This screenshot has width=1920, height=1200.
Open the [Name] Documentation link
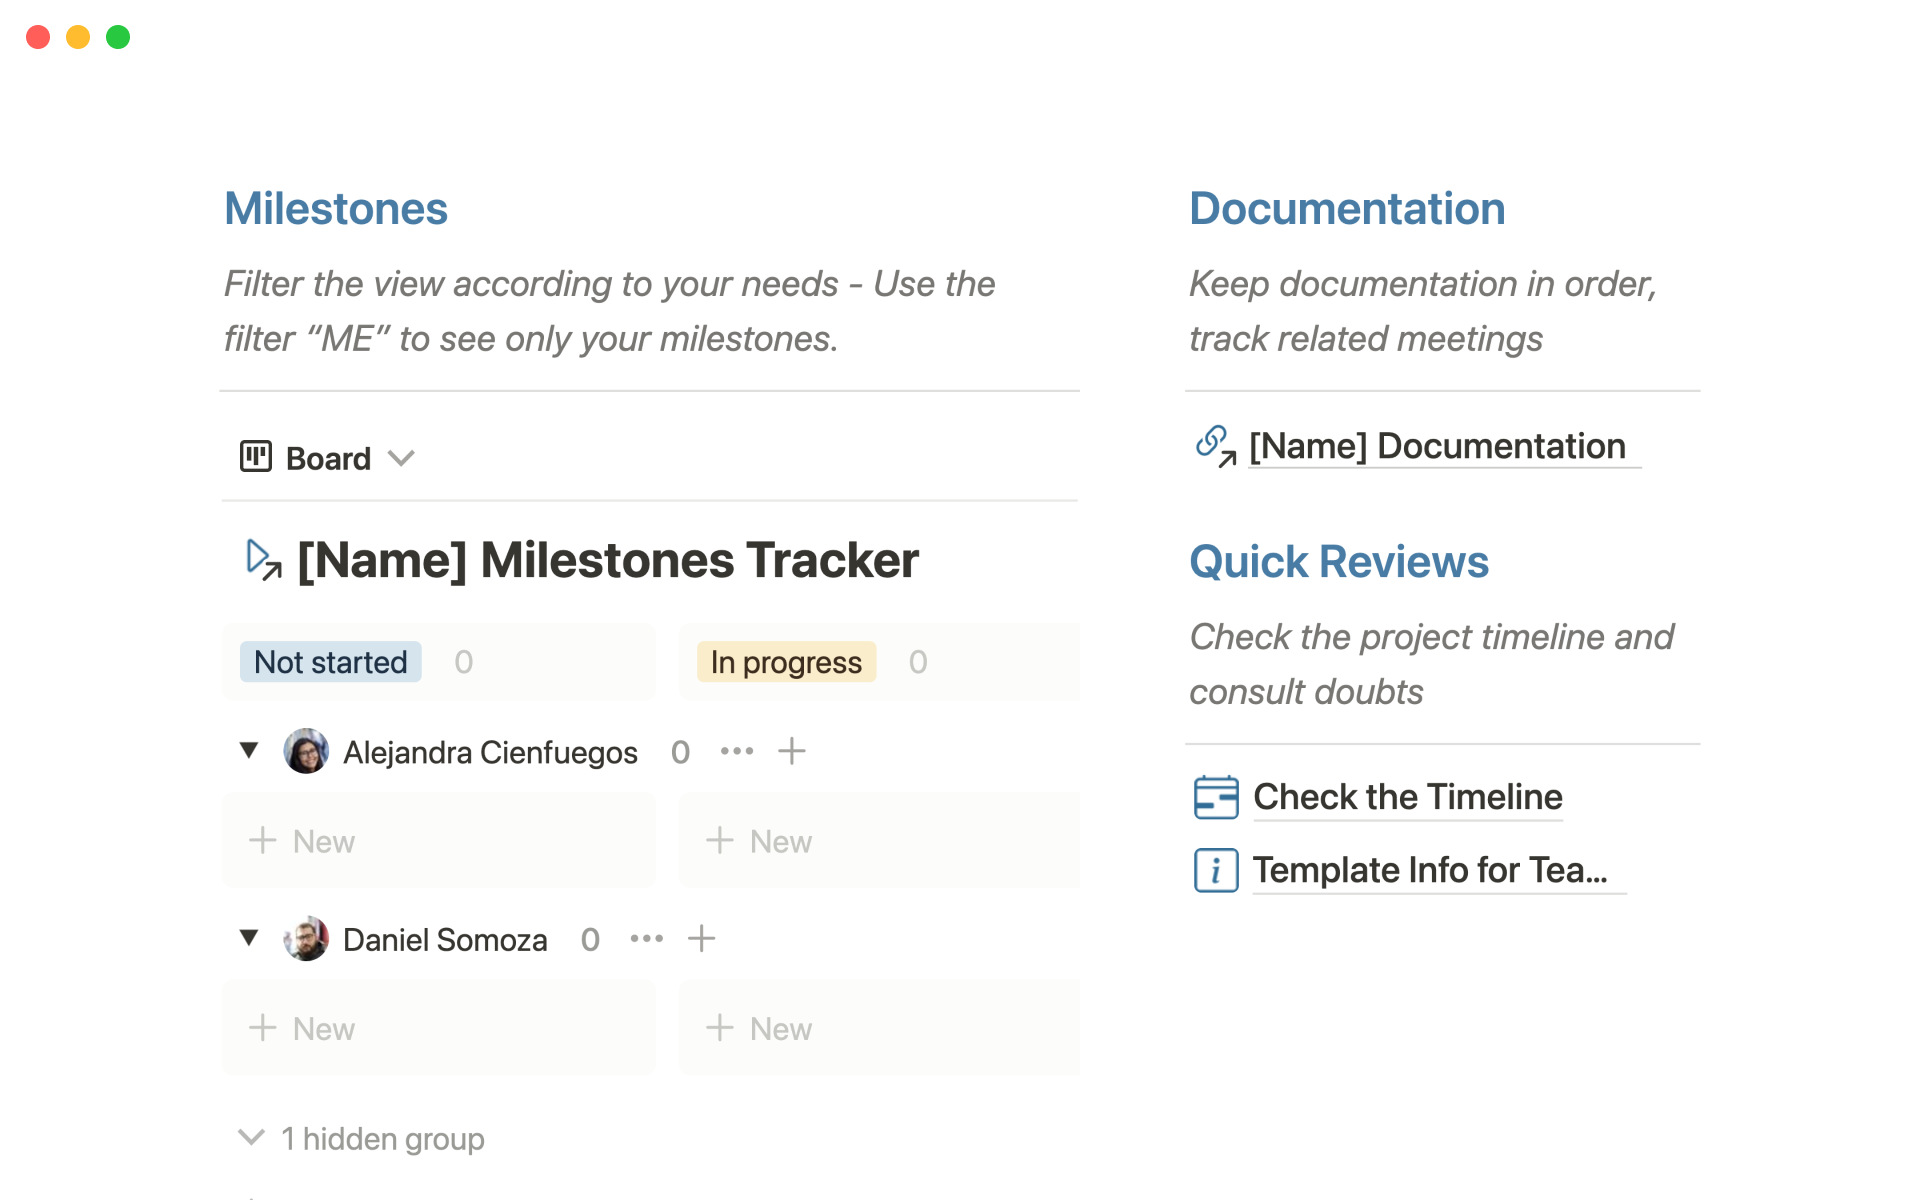coord(1437,446)
